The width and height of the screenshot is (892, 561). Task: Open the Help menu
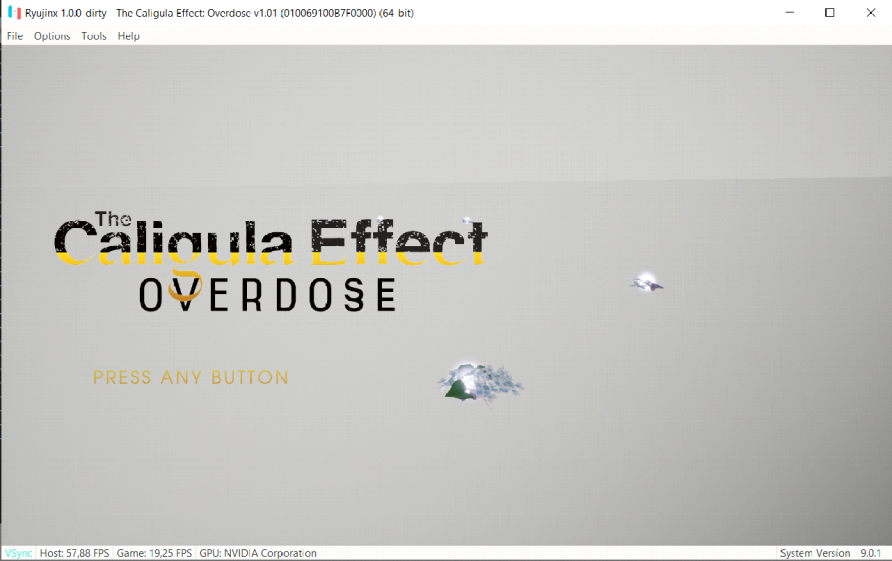pos(129,36)
